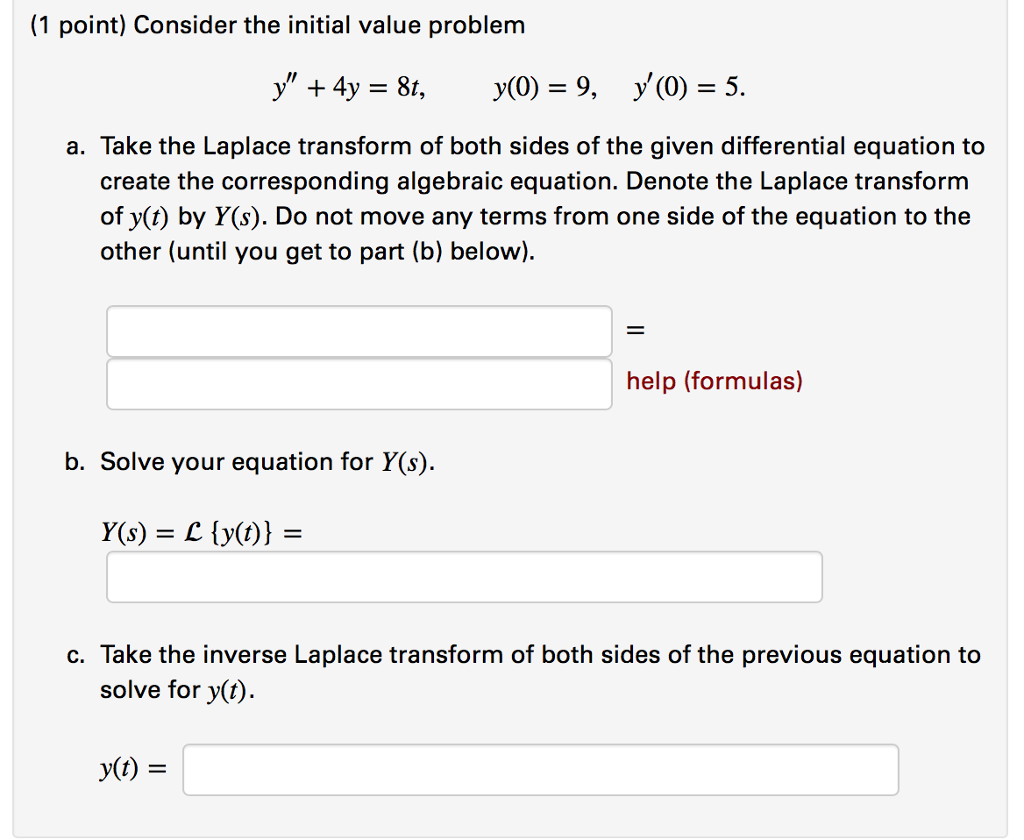The height and width of the screenshot is (840, 1024).
Task: Click the y'(0) = 5 condition
Action: (690, 87)
